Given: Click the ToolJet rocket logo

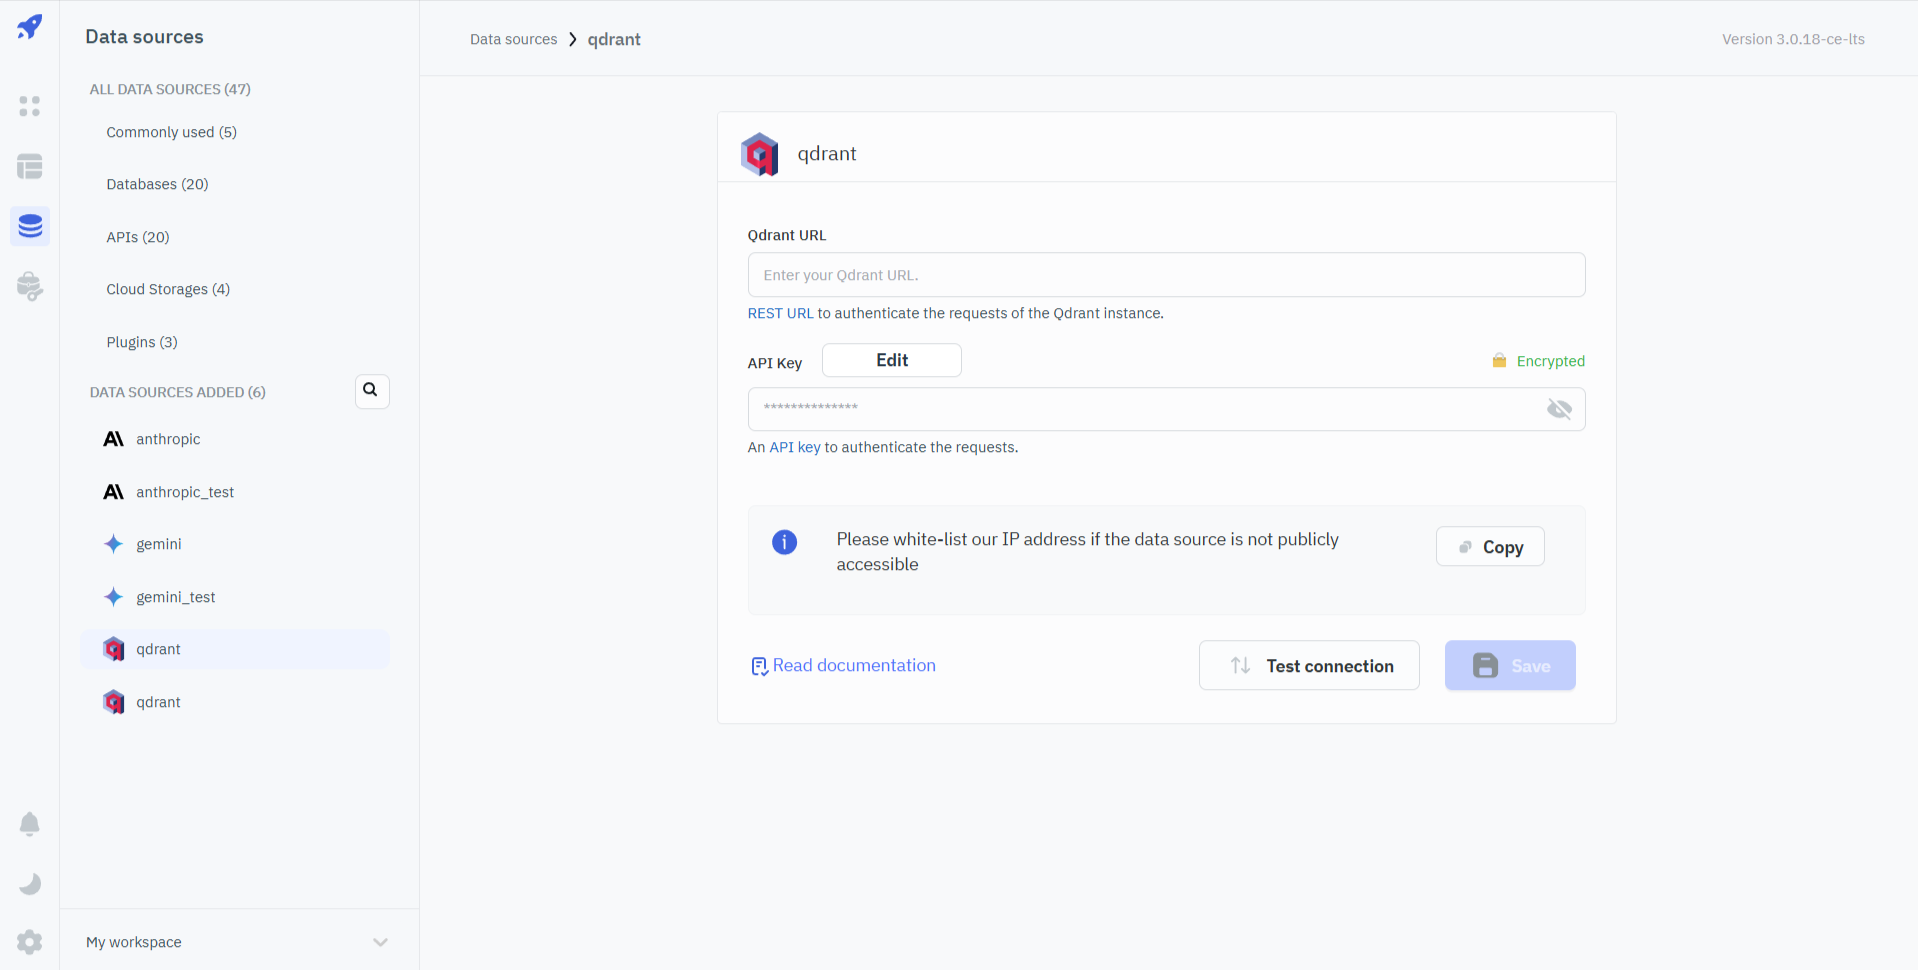Looking at the screenshot, I should tap(30, 27).
